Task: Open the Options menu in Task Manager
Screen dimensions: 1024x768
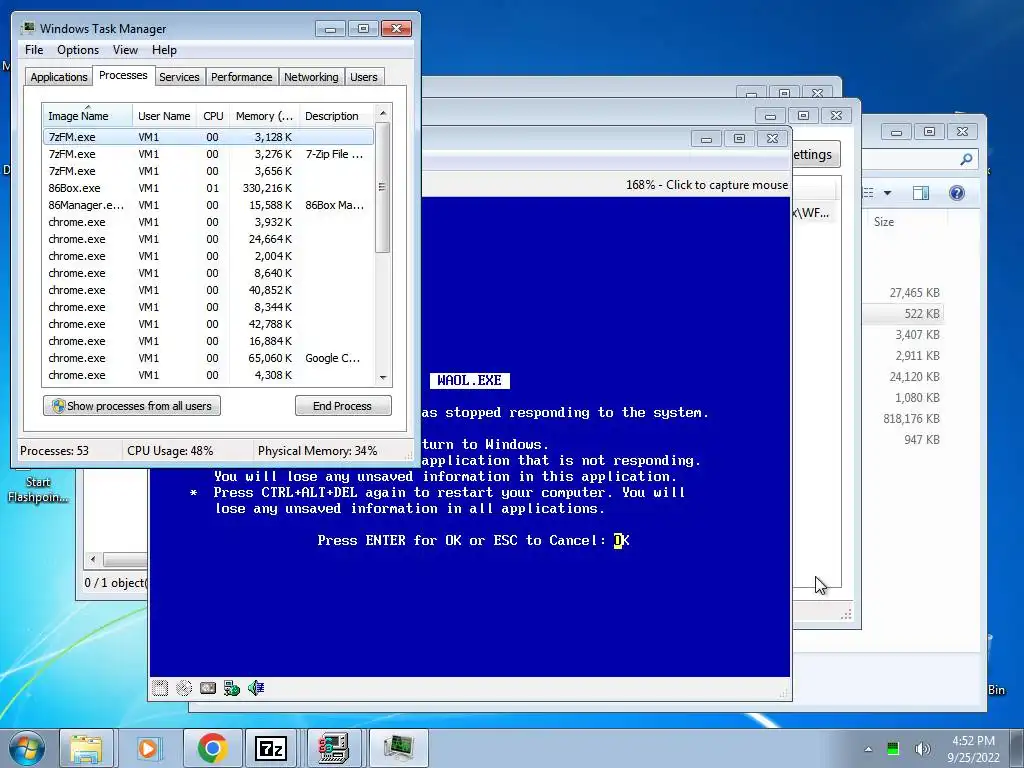Action: [x=78, y=50]
